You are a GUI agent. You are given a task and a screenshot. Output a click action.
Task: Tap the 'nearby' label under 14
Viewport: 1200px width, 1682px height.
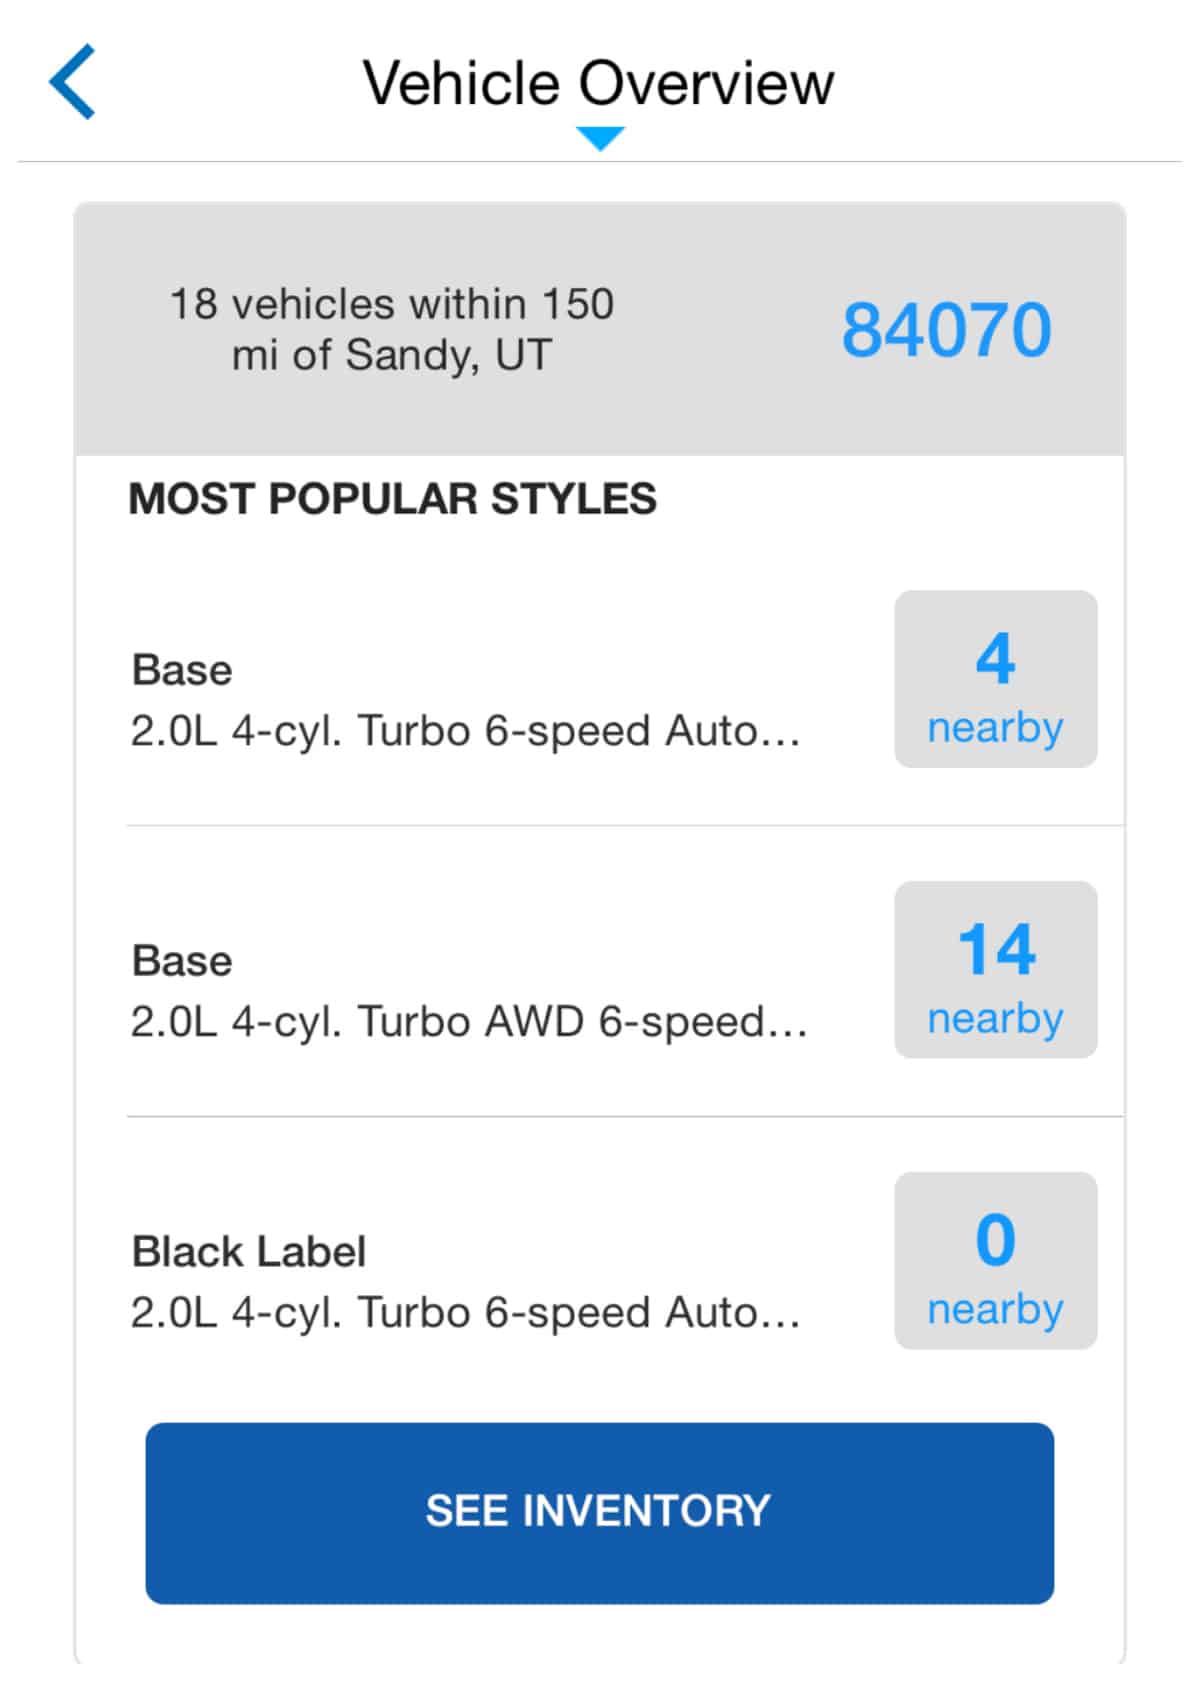pyautogui.click(x=995, y=1019)
